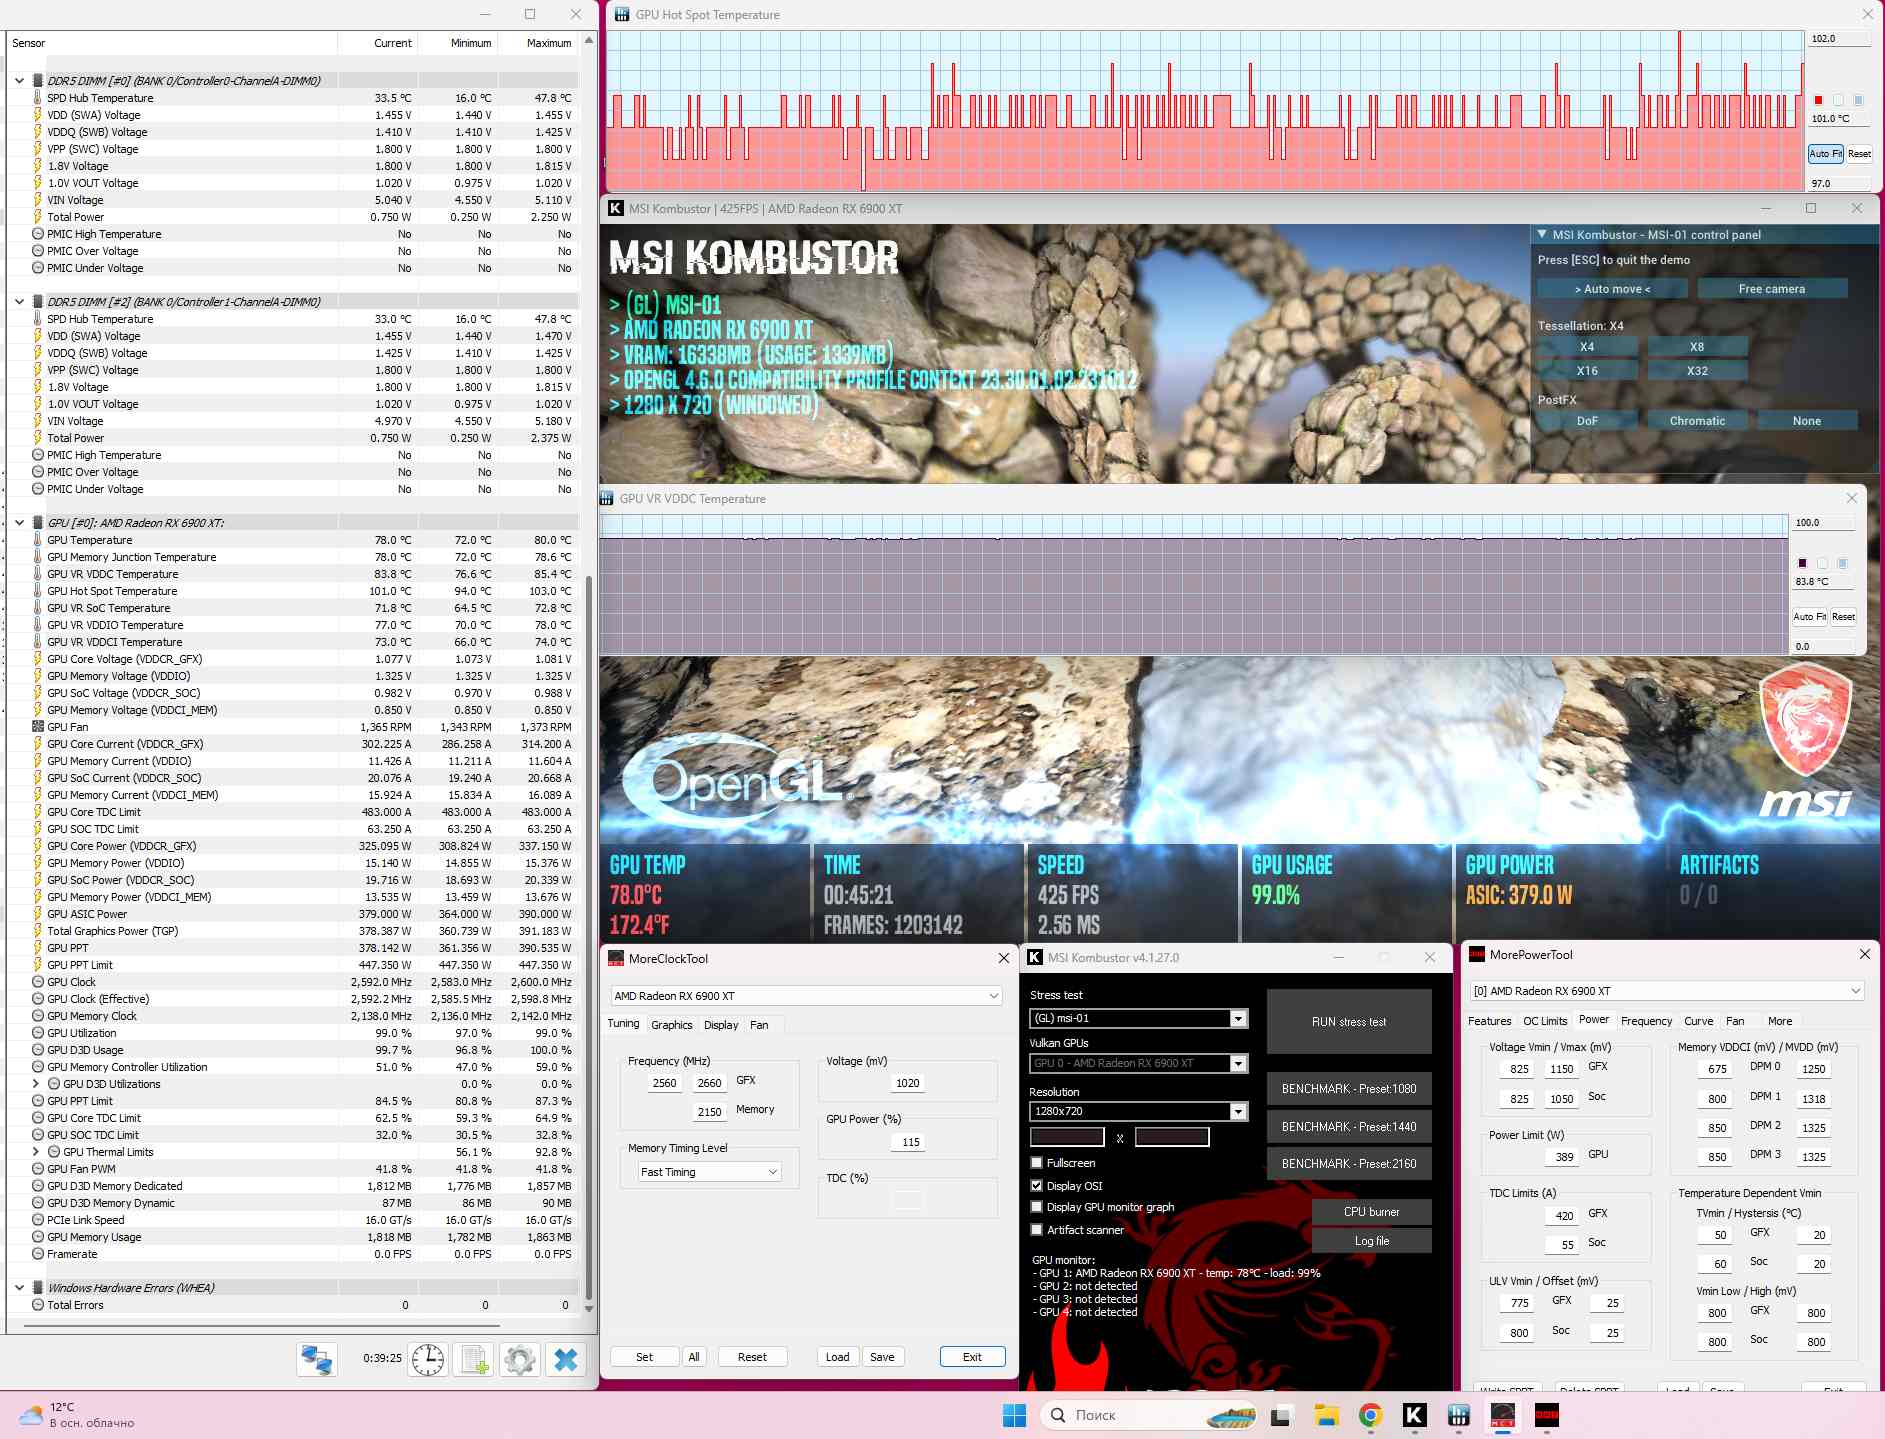The image size is (1885, 1439).
Task: Click the GPU Fan sensor row icon
Action: coord(38,727)
